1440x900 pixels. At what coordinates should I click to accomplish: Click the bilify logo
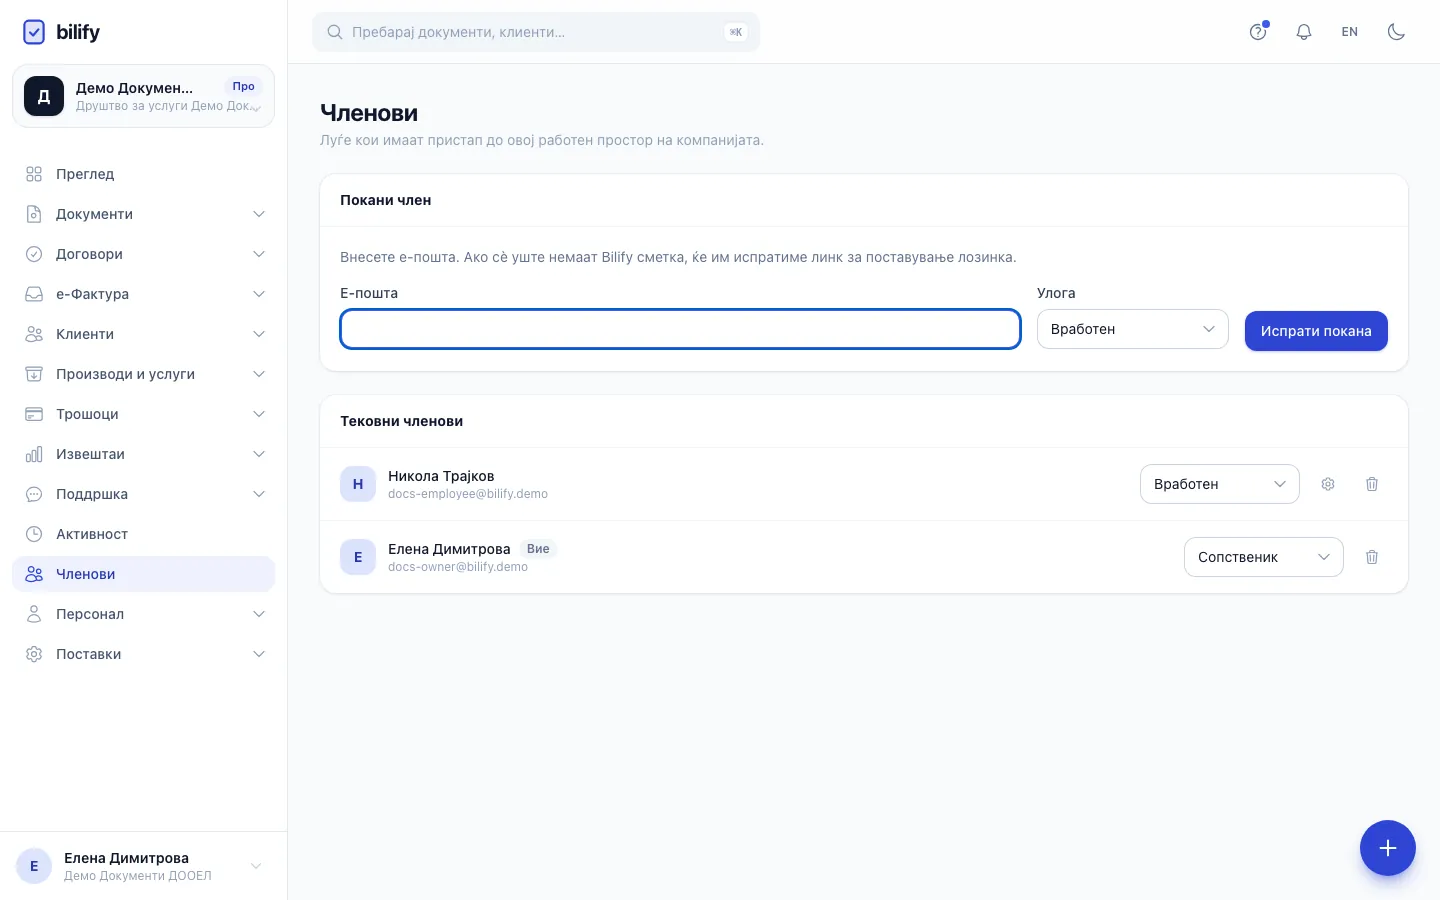(61, 32)
